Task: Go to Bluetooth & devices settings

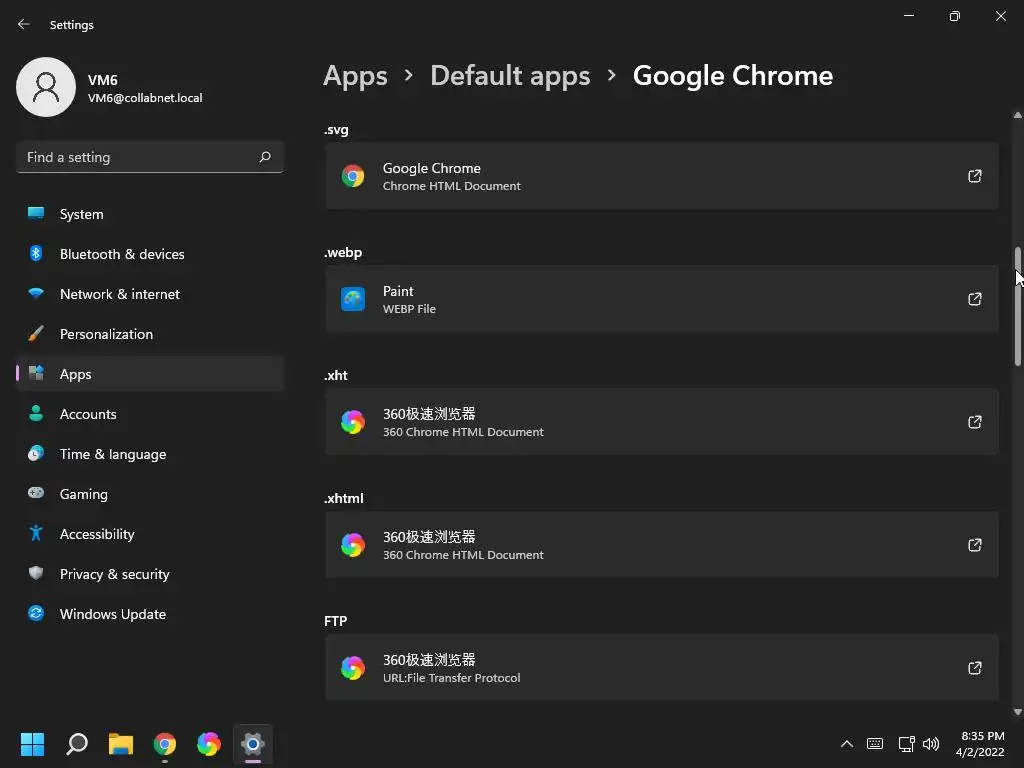Action: tap(122, 254)
